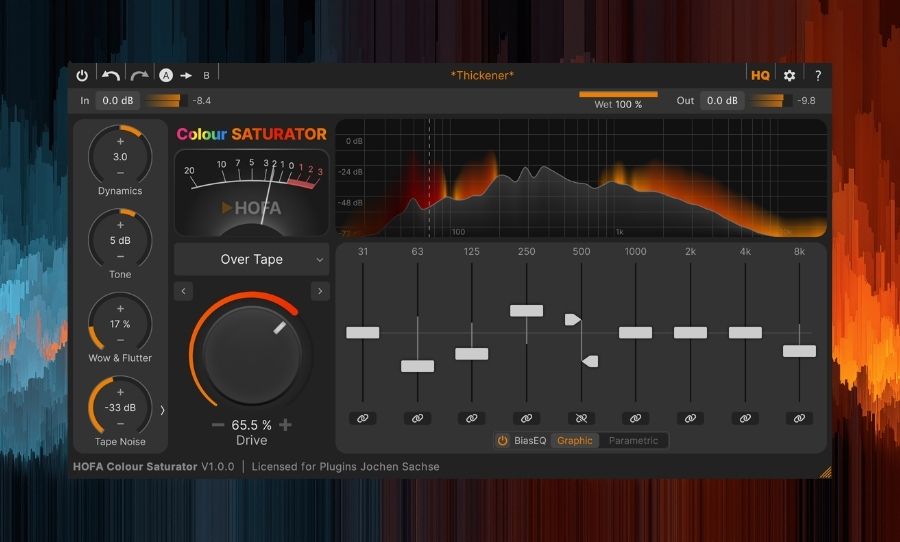Toggle the unlinked 500 band link icon
This screenshot has width=900, height=542.
(x=581, y=418)
